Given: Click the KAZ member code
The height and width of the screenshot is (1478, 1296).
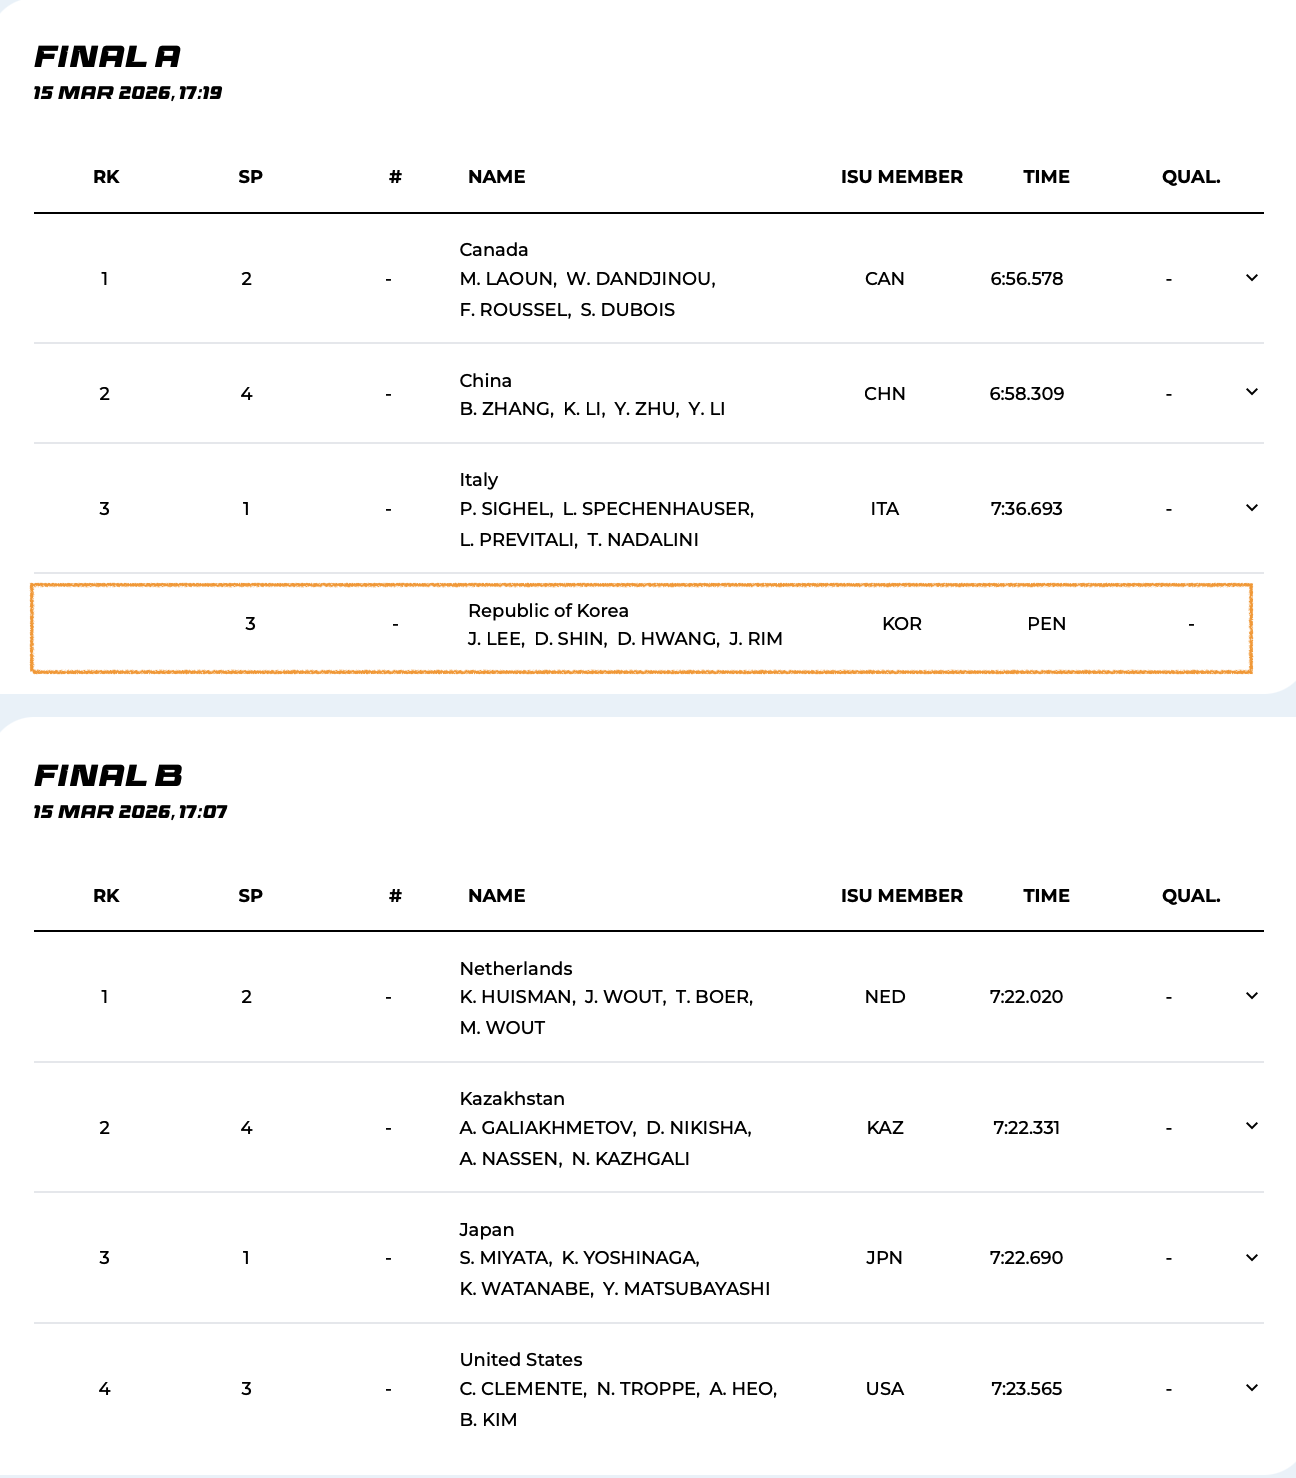Looking at the screenshot, I should (x=885, y=1128).
